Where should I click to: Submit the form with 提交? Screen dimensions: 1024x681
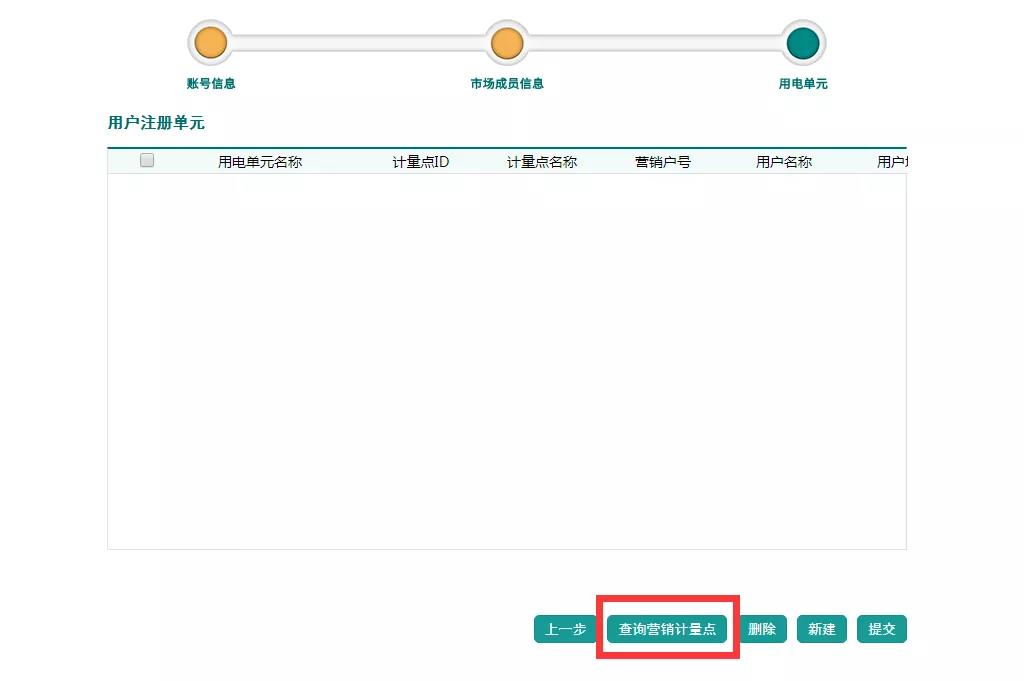click(881, 629)
